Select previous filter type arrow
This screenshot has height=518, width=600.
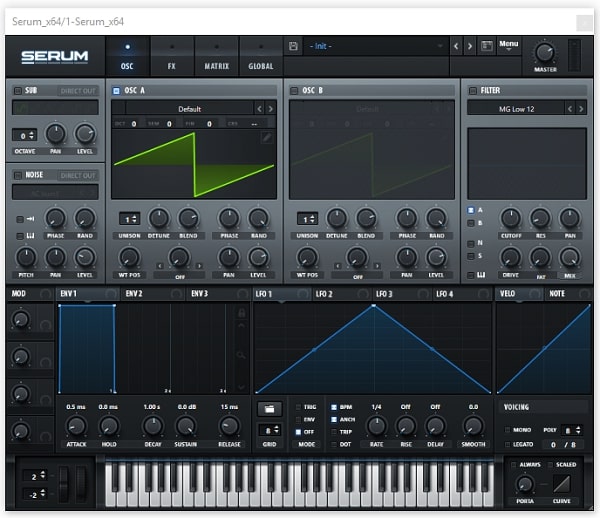tap(570, 109)
